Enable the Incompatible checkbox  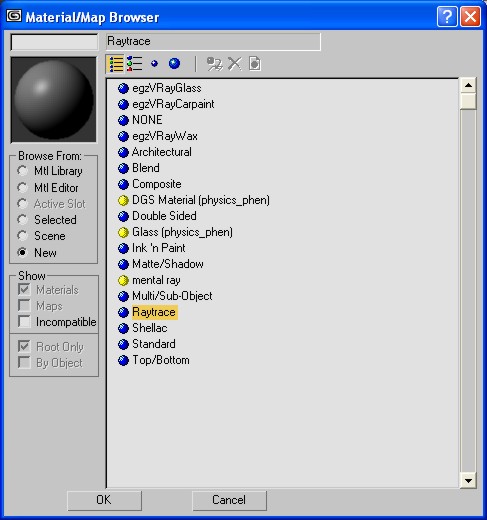pos(24,322)
